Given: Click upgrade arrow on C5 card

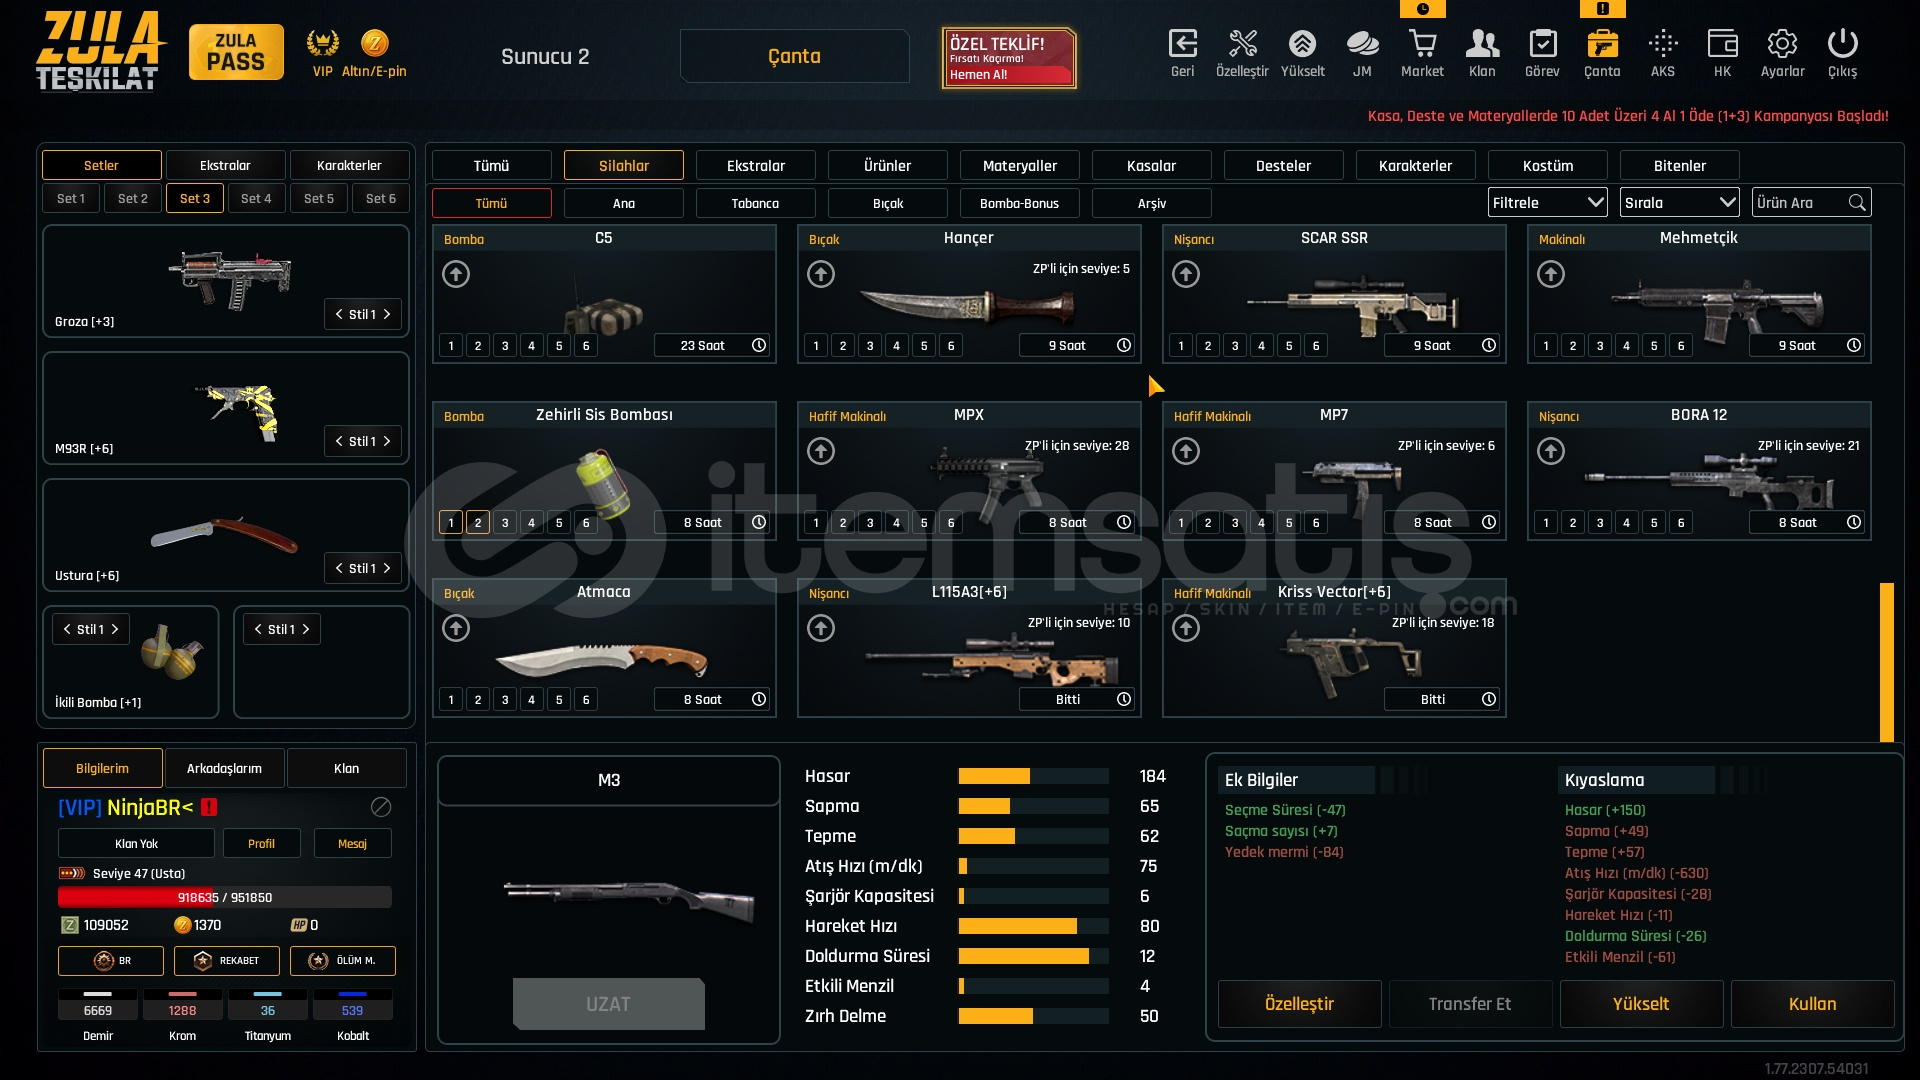Looking at the screenshot, I should pyautogui.click(x=456, y=274).
